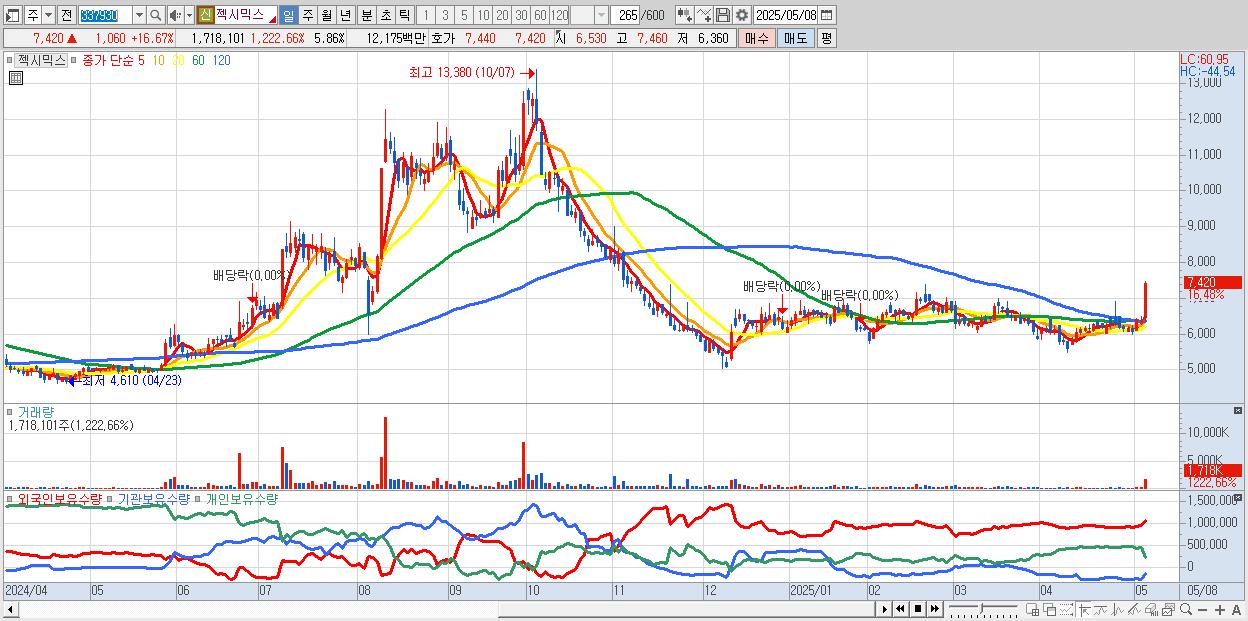Open the chart settings gear icon
This screenshot has height=621, width=1248.
742,15
